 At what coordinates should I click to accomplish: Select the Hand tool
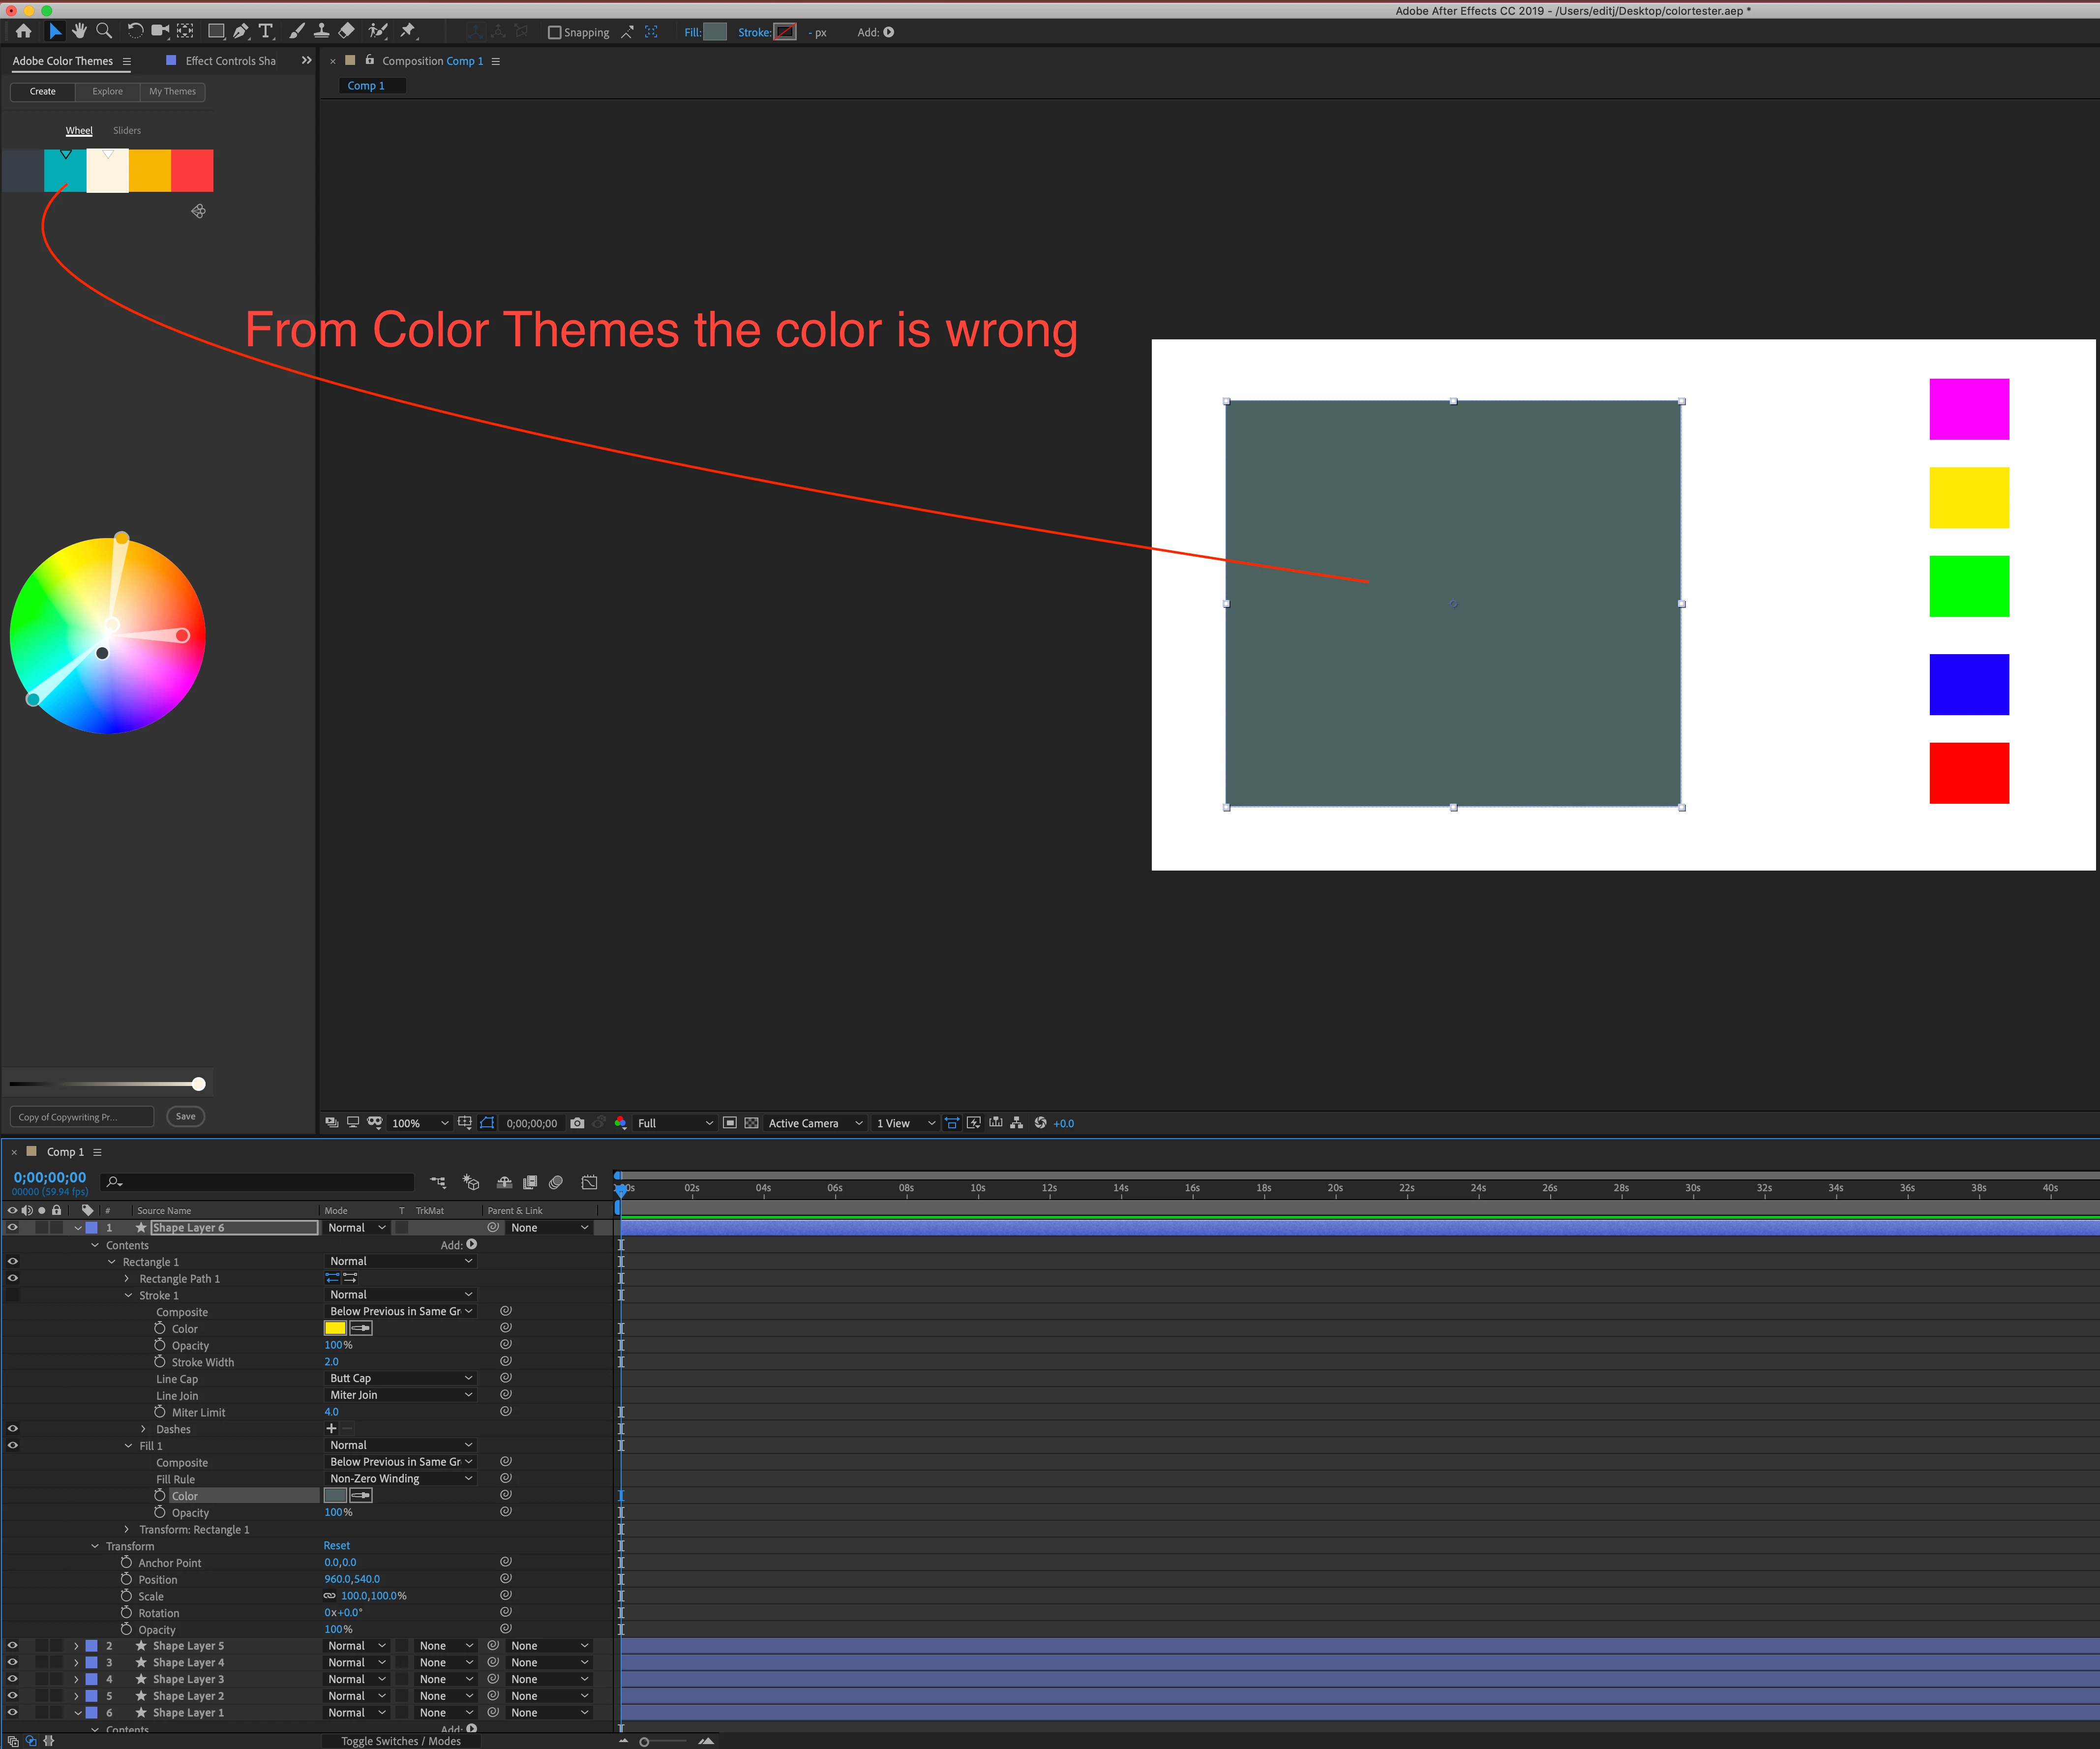pos(79,31)
